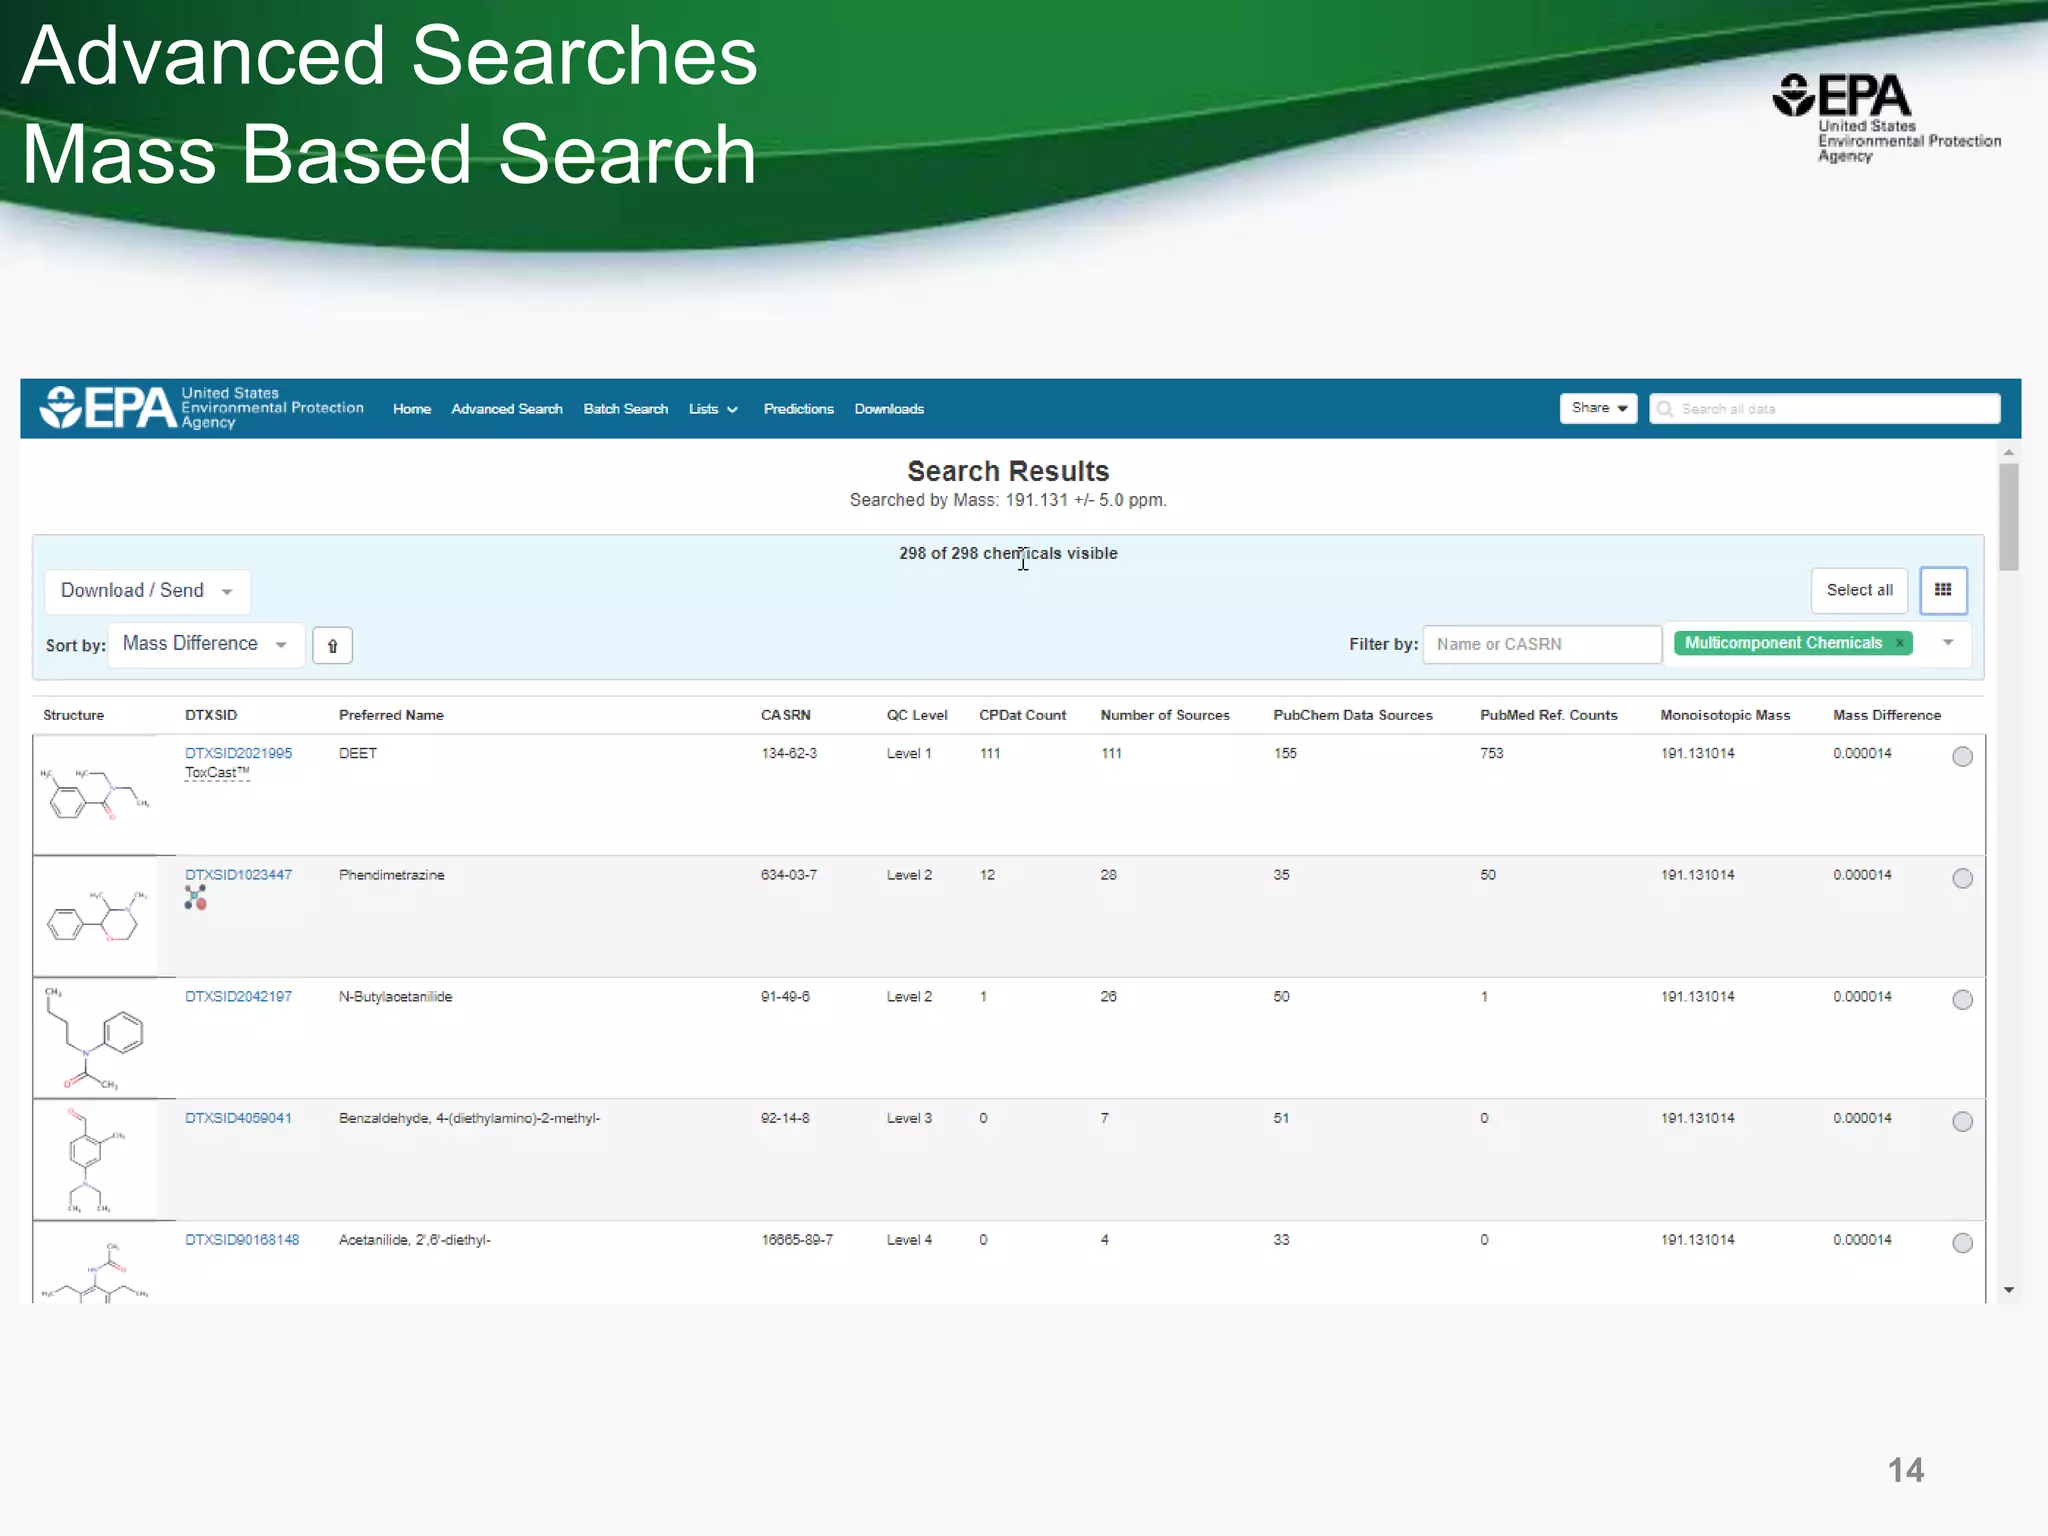
Task: Click the results scrollbar thumb
Action: [2008, 516]
